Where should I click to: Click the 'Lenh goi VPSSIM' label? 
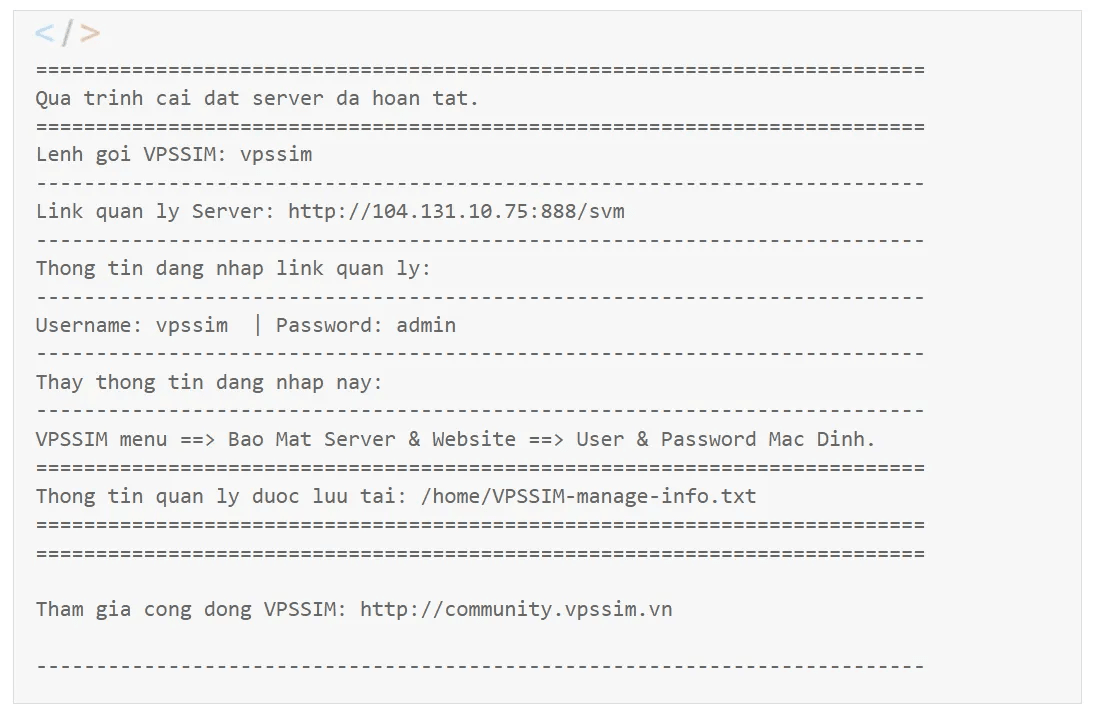click(x=131, y=155)
